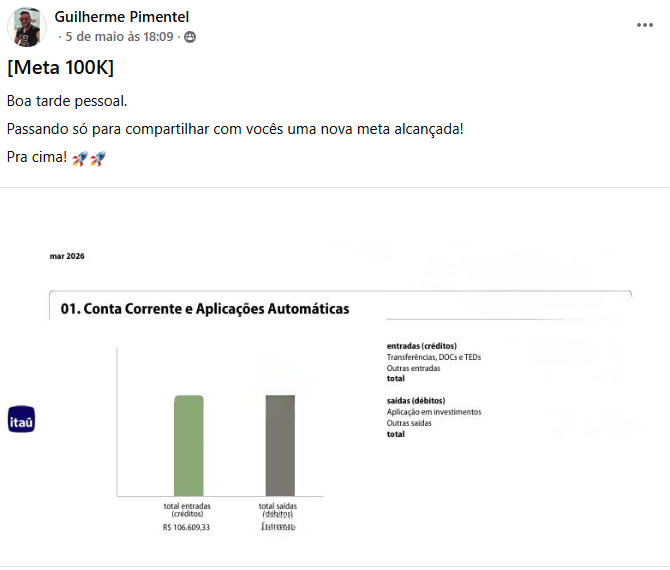
Task: Click the Itaú bank logo
Action: (21, 419)
